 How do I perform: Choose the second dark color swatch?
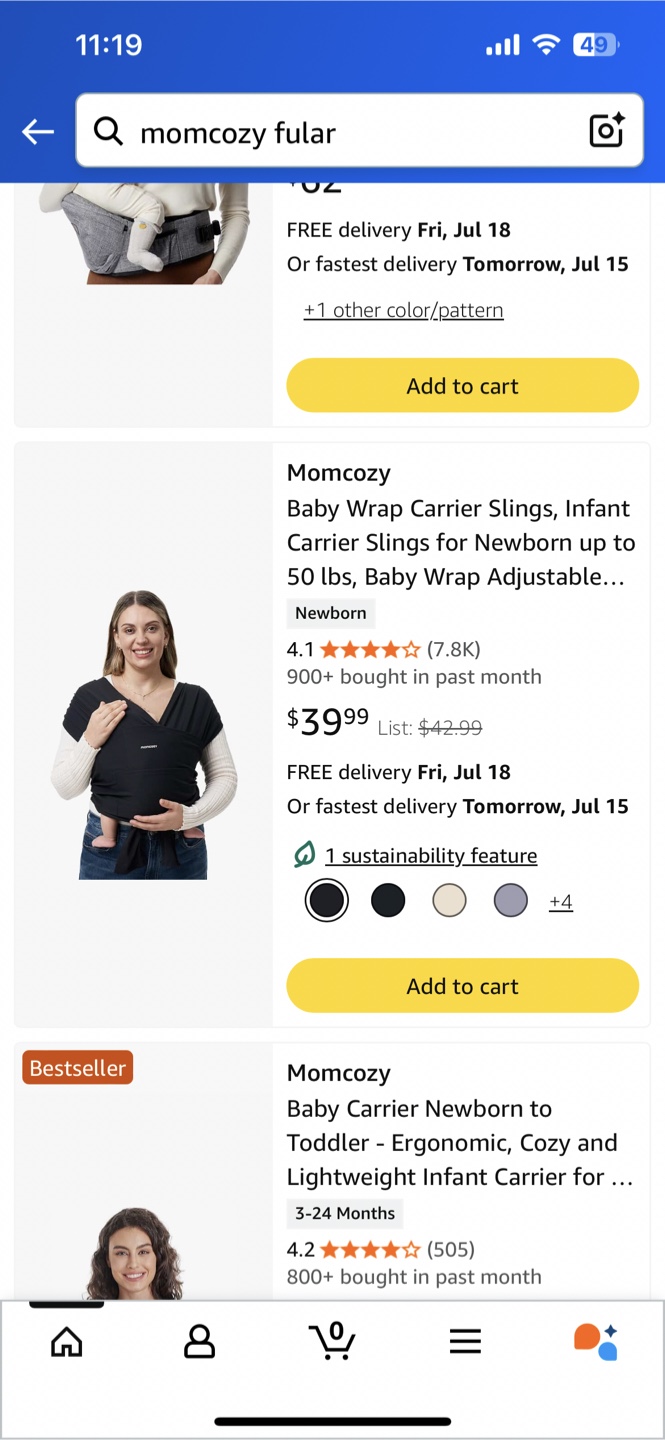point(388,901)
